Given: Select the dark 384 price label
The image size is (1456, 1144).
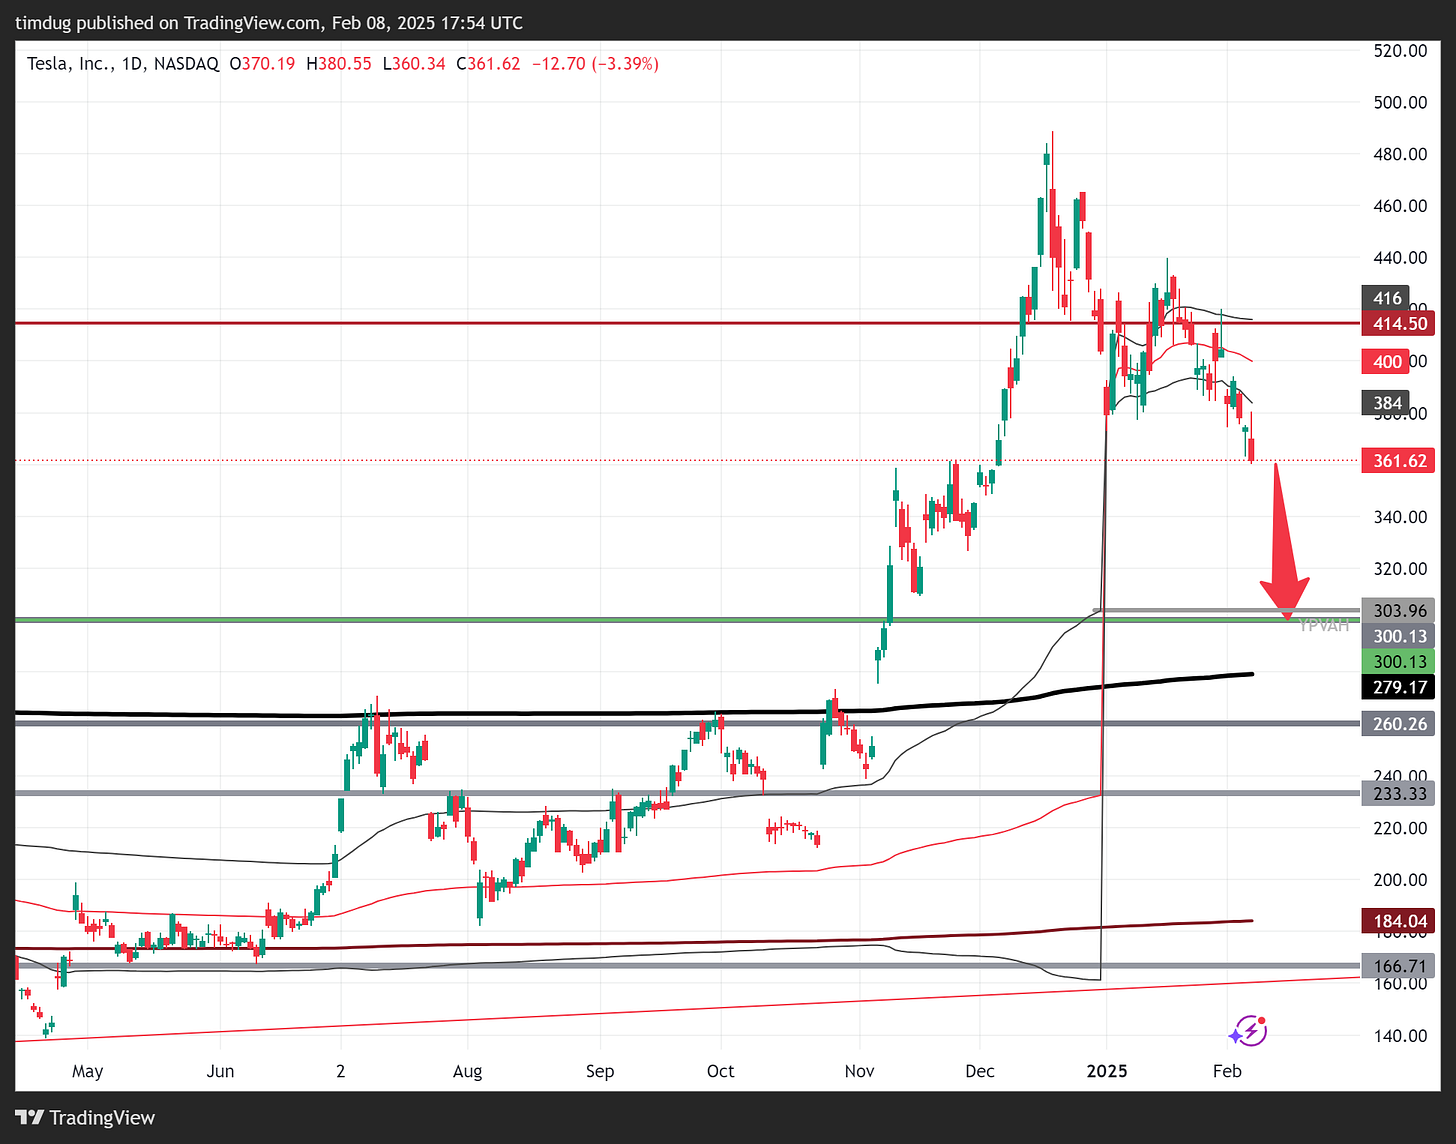Looking at the screenshot, I should [1387, 403].
